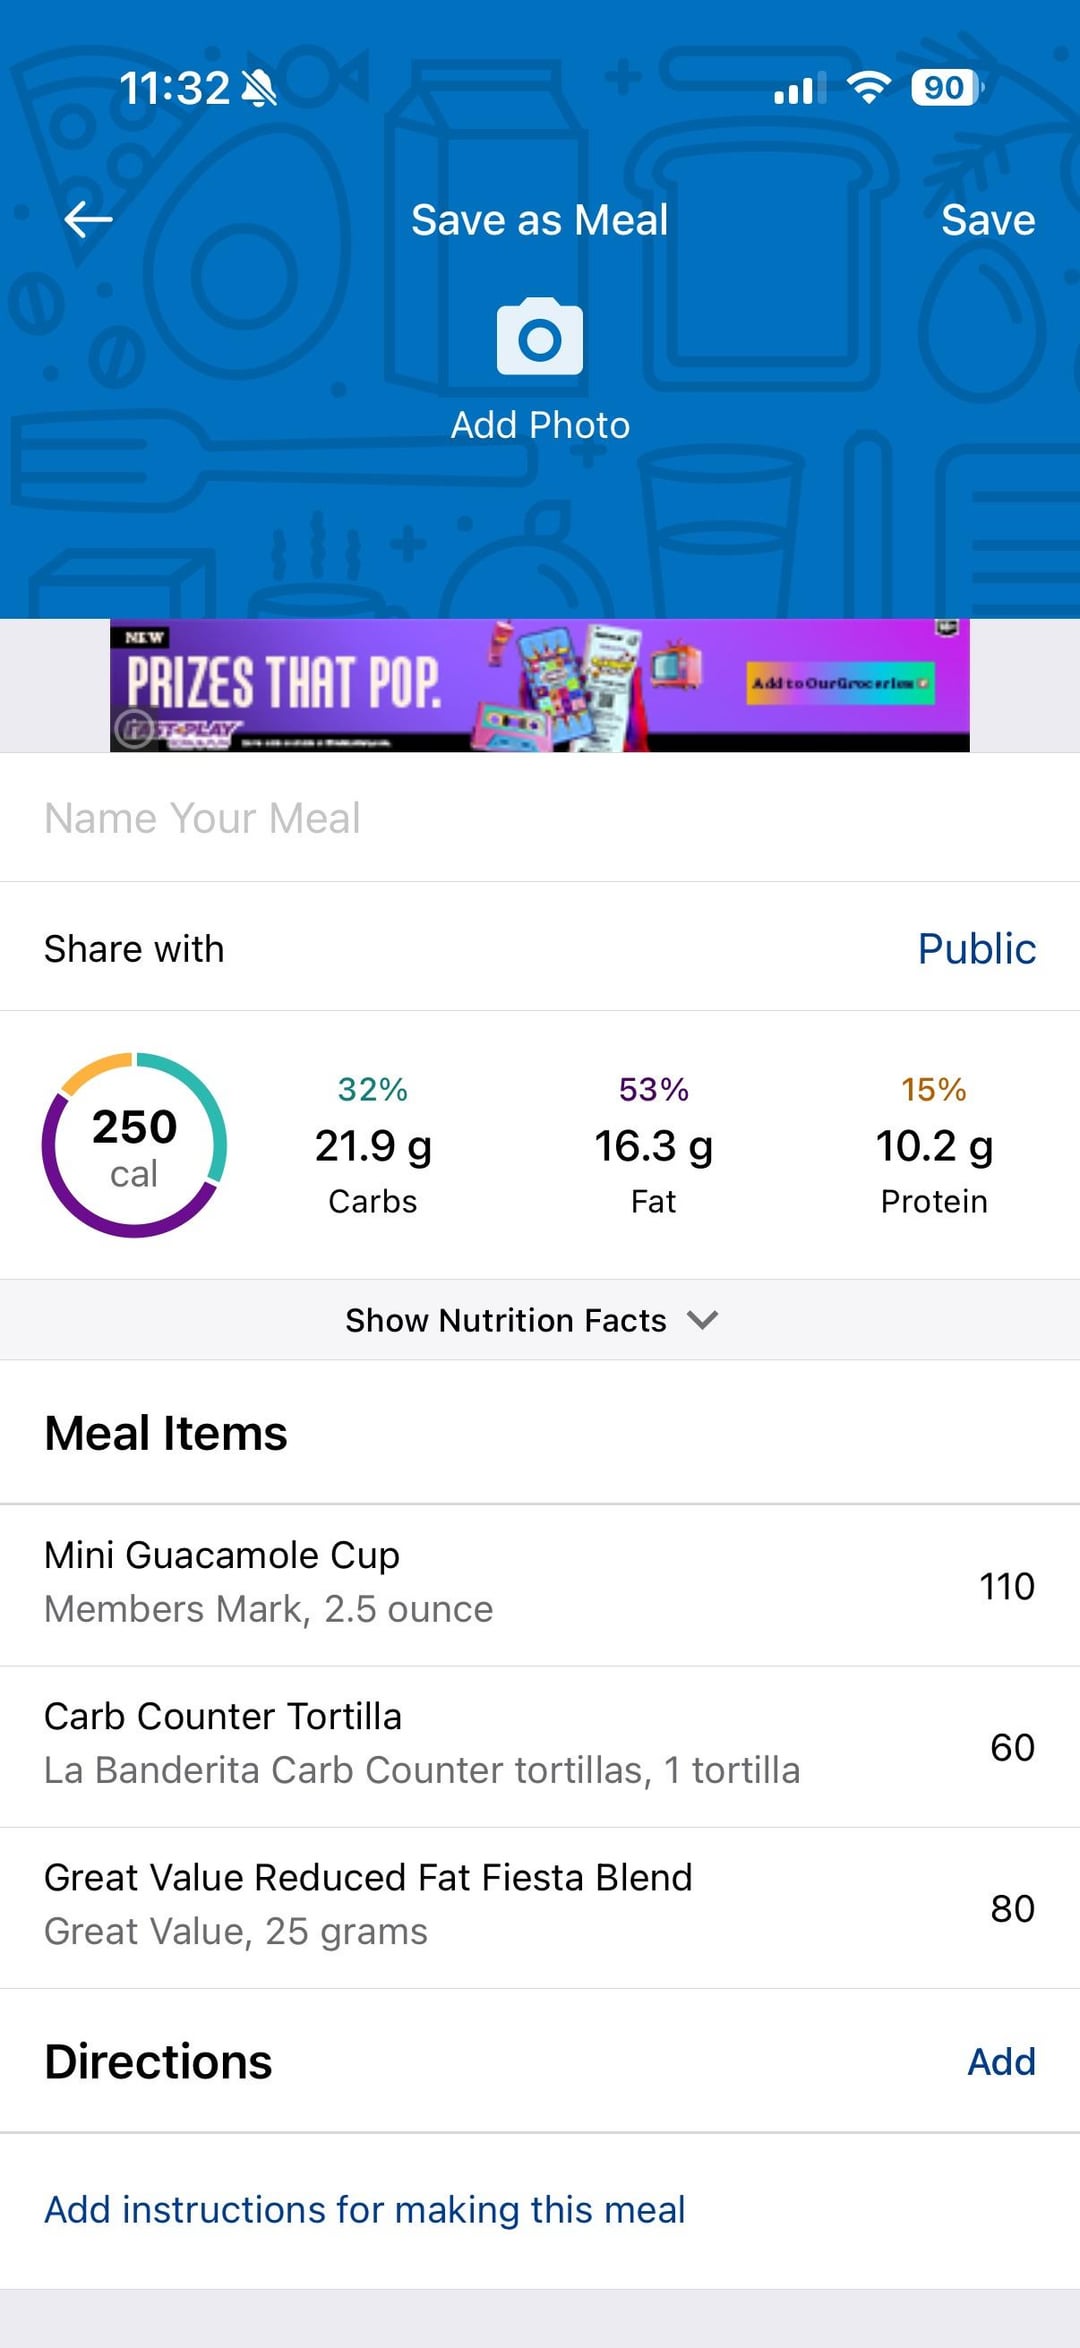The height and width of the screenshot is (2348, 1080).
Task: Tap Add instructions for making this meal
Action: click(365, 2209)
